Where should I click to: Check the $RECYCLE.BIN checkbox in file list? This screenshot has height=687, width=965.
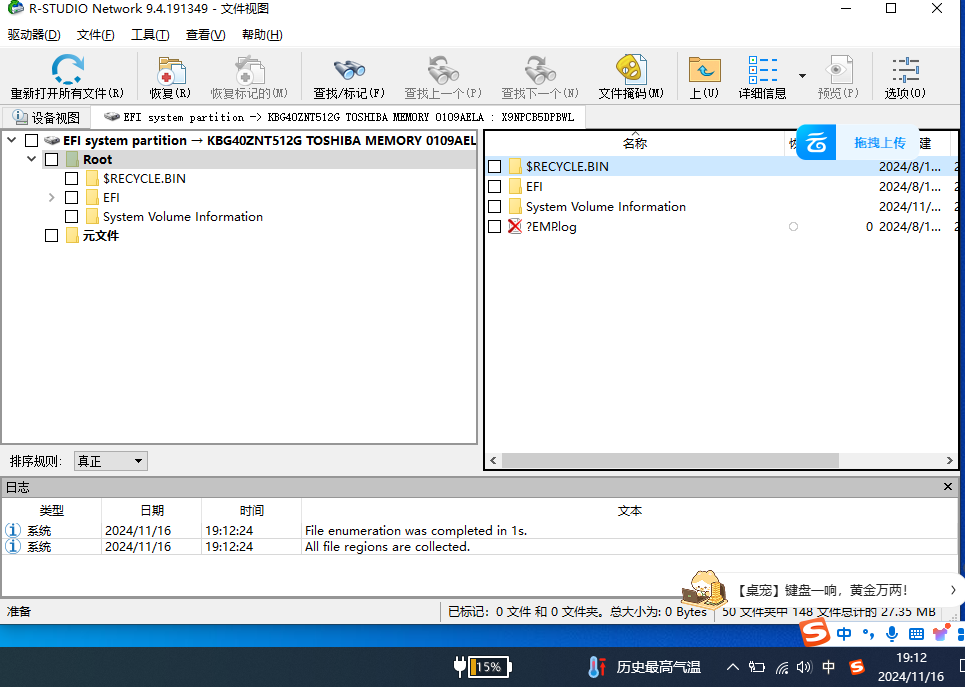[x=494, y=167]
